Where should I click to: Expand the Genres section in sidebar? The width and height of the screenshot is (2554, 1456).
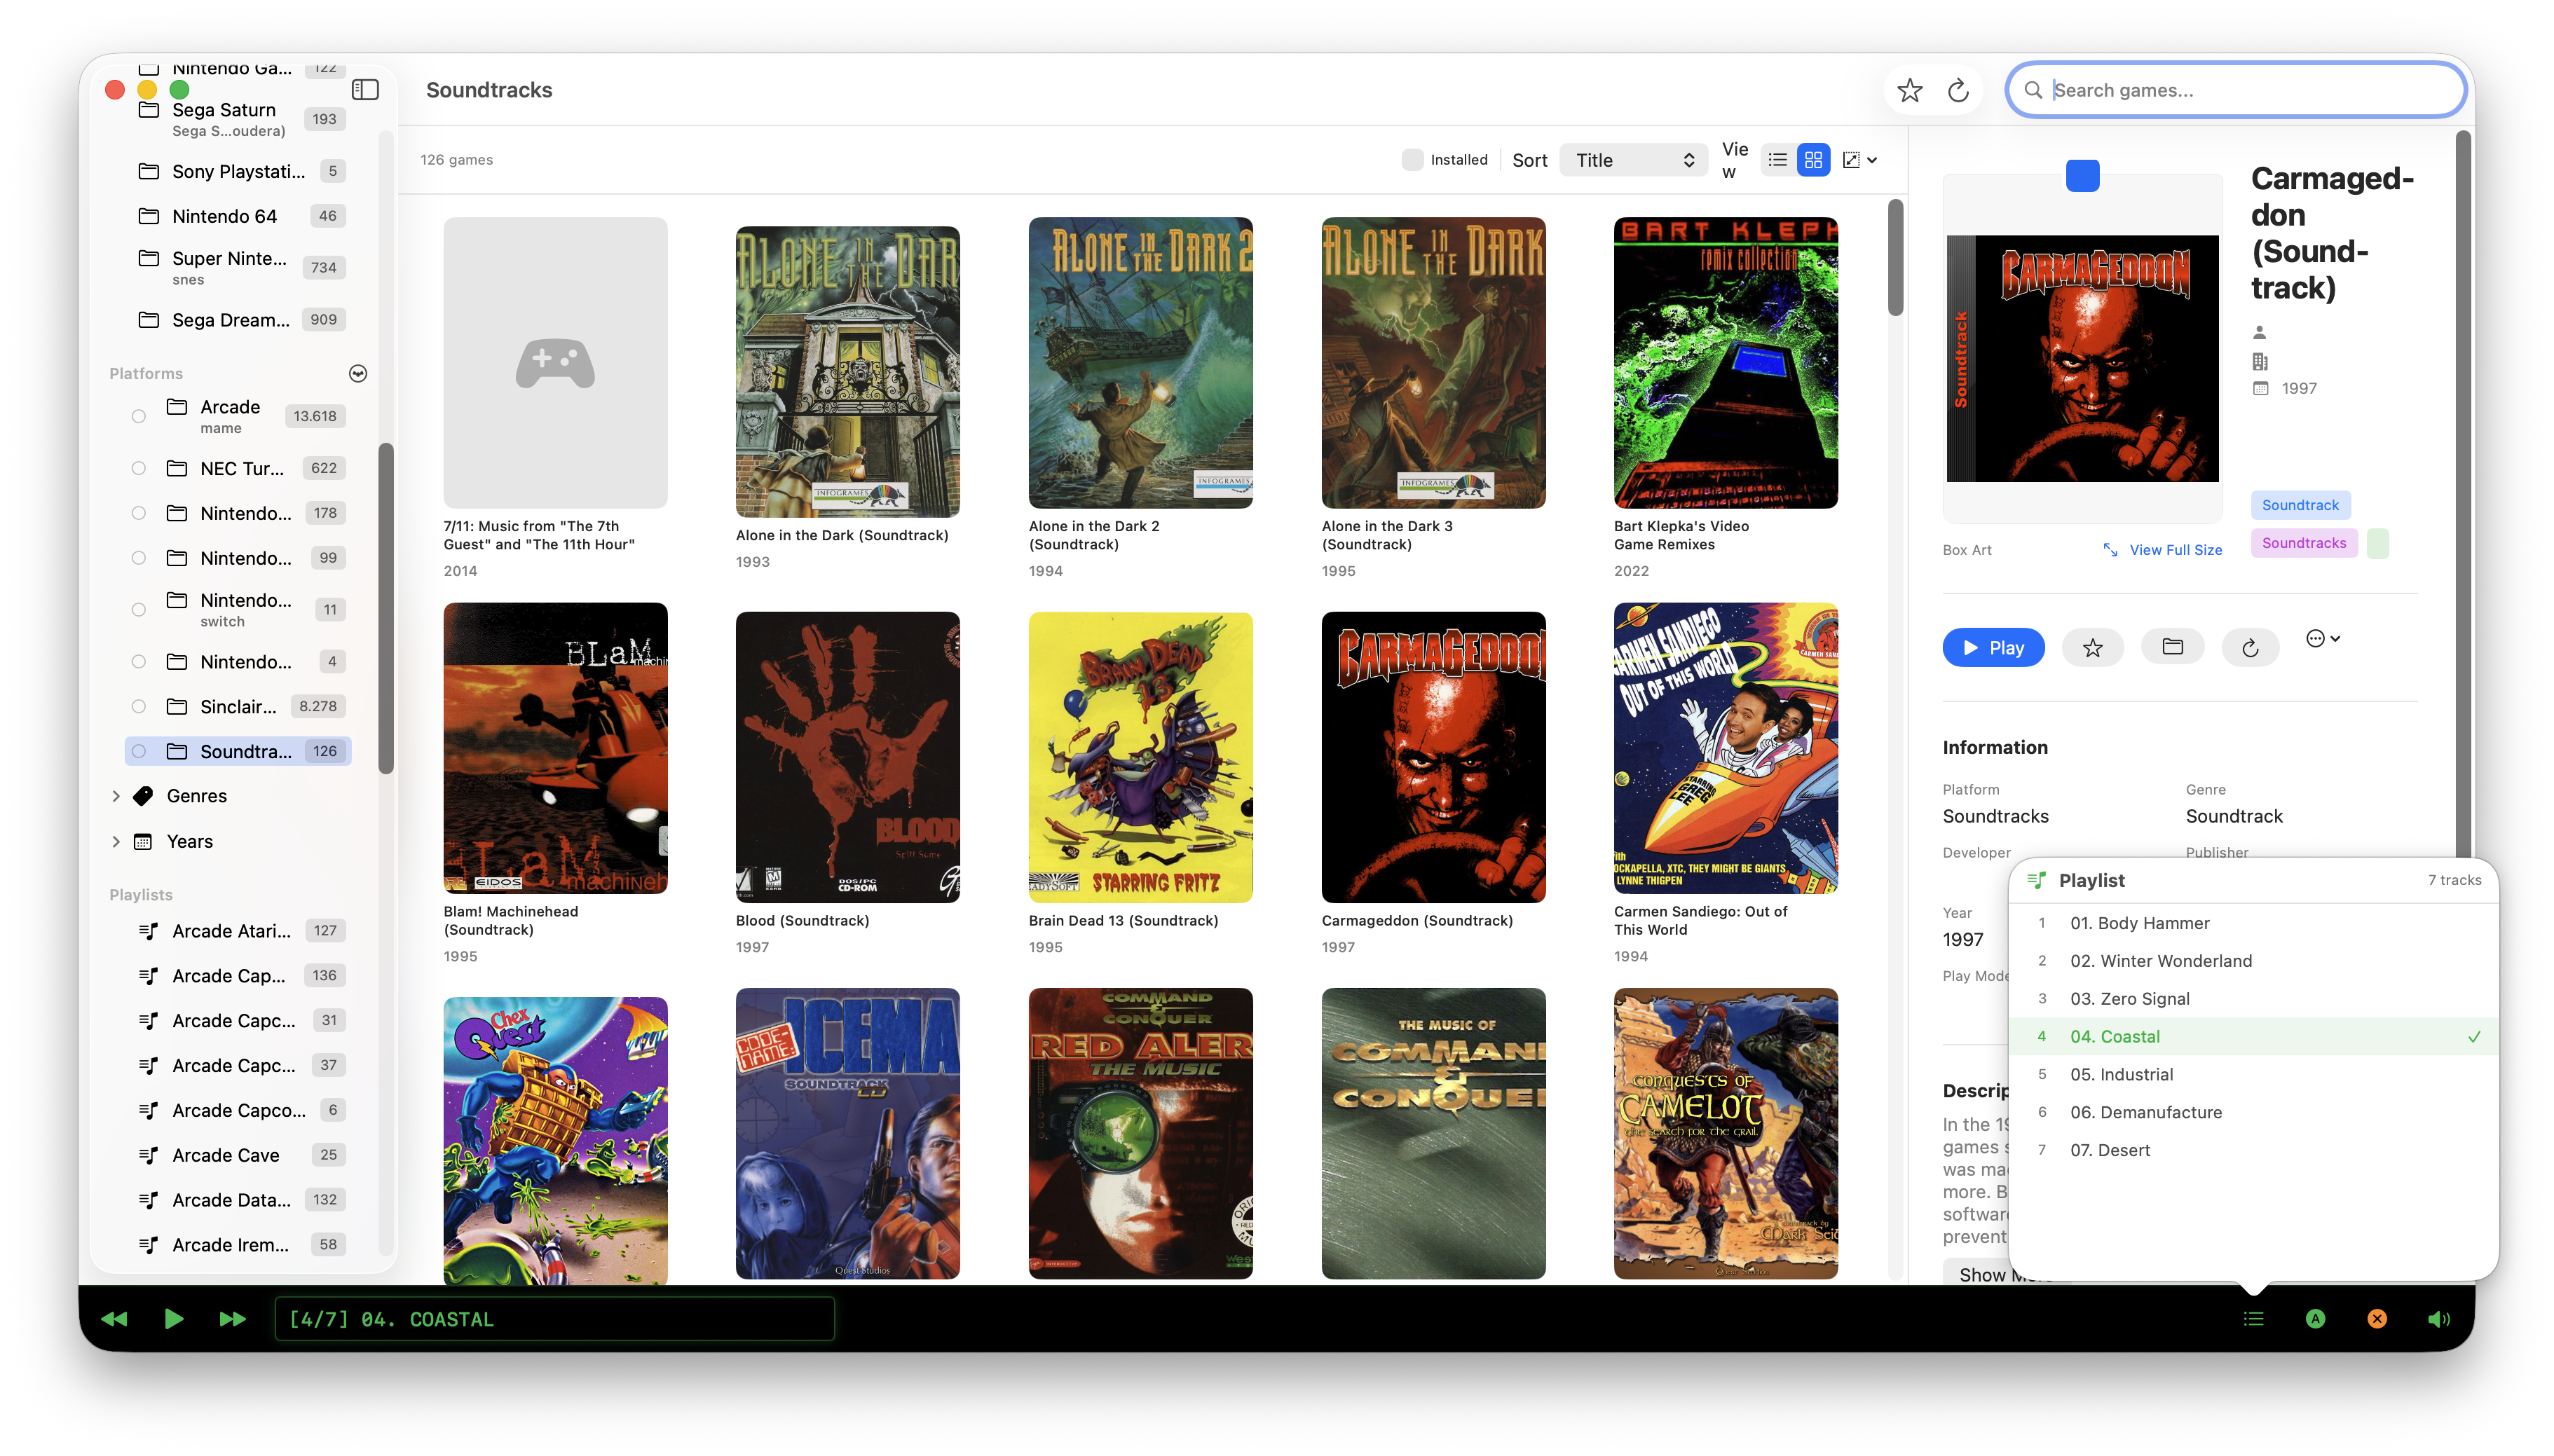point(116,795)
